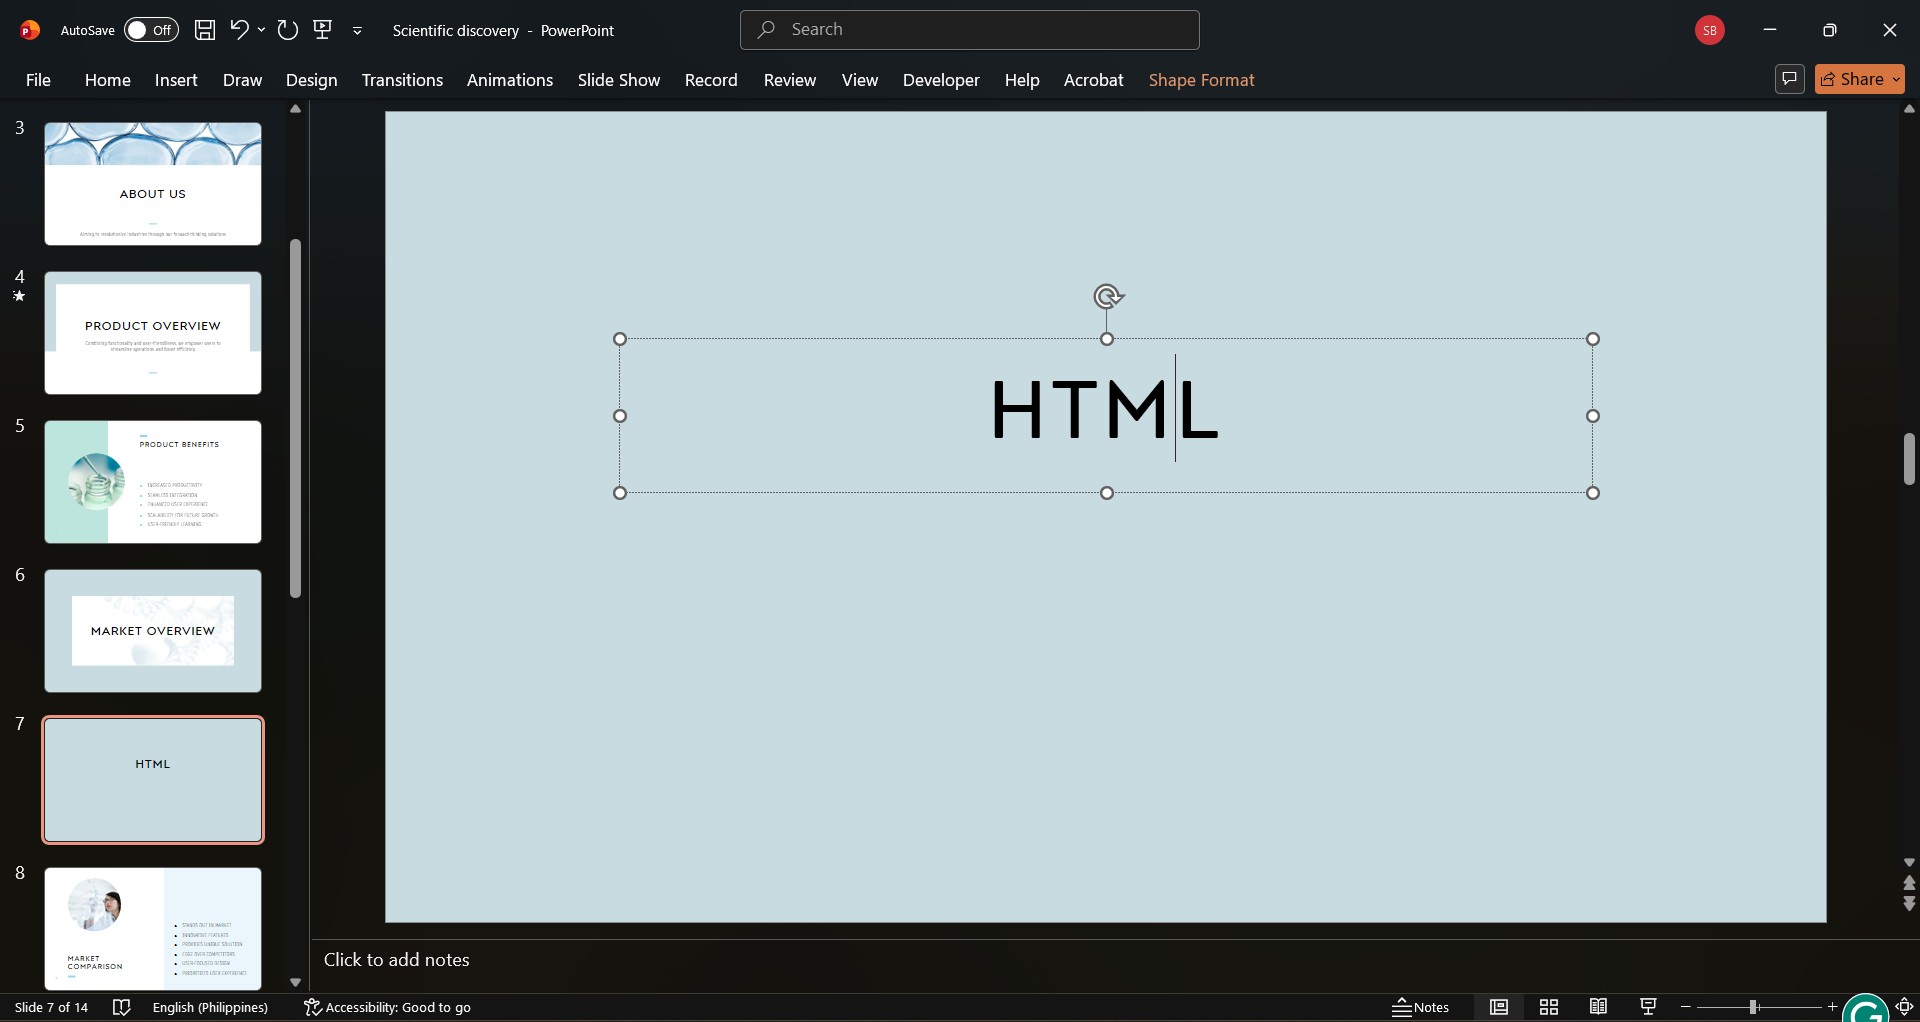This screenshot has width=1920, height=1022.
Task: Click the spell check book icon
Action: pos(122,1007)
